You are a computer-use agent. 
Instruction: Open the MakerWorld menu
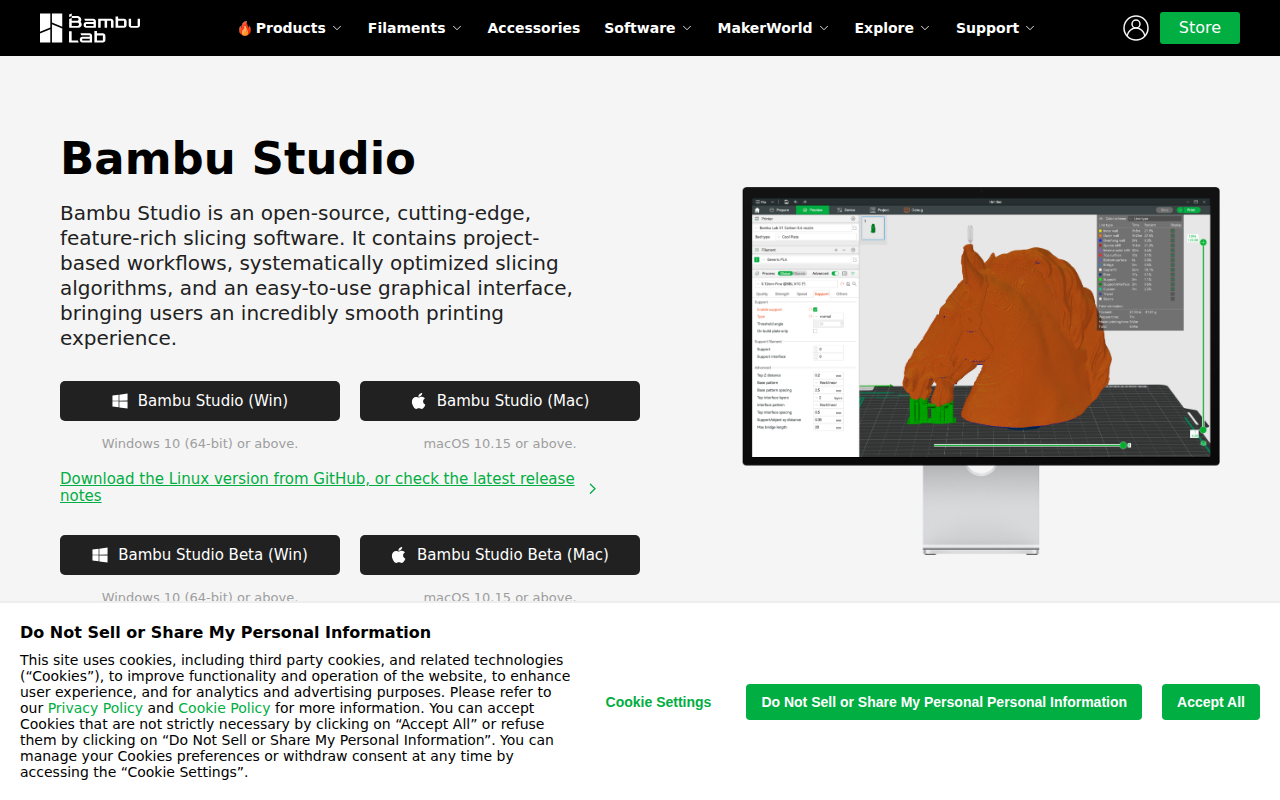(x=773, y=28)
